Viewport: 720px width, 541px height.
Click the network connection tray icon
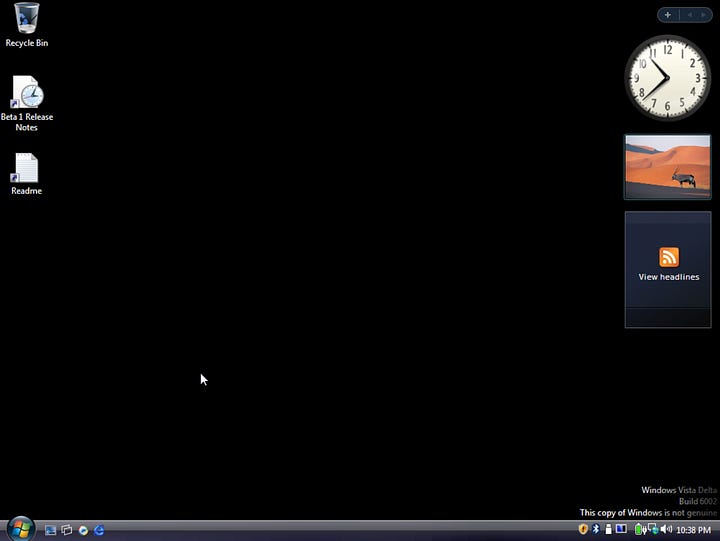(x=653, y=530)
